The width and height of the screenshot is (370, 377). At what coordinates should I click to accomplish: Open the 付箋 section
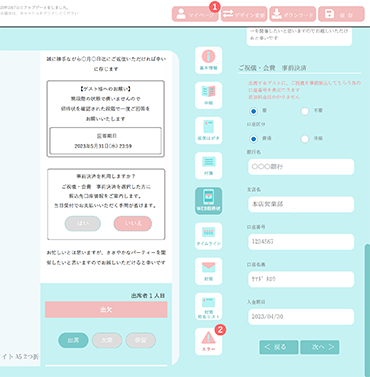point(209,166)
